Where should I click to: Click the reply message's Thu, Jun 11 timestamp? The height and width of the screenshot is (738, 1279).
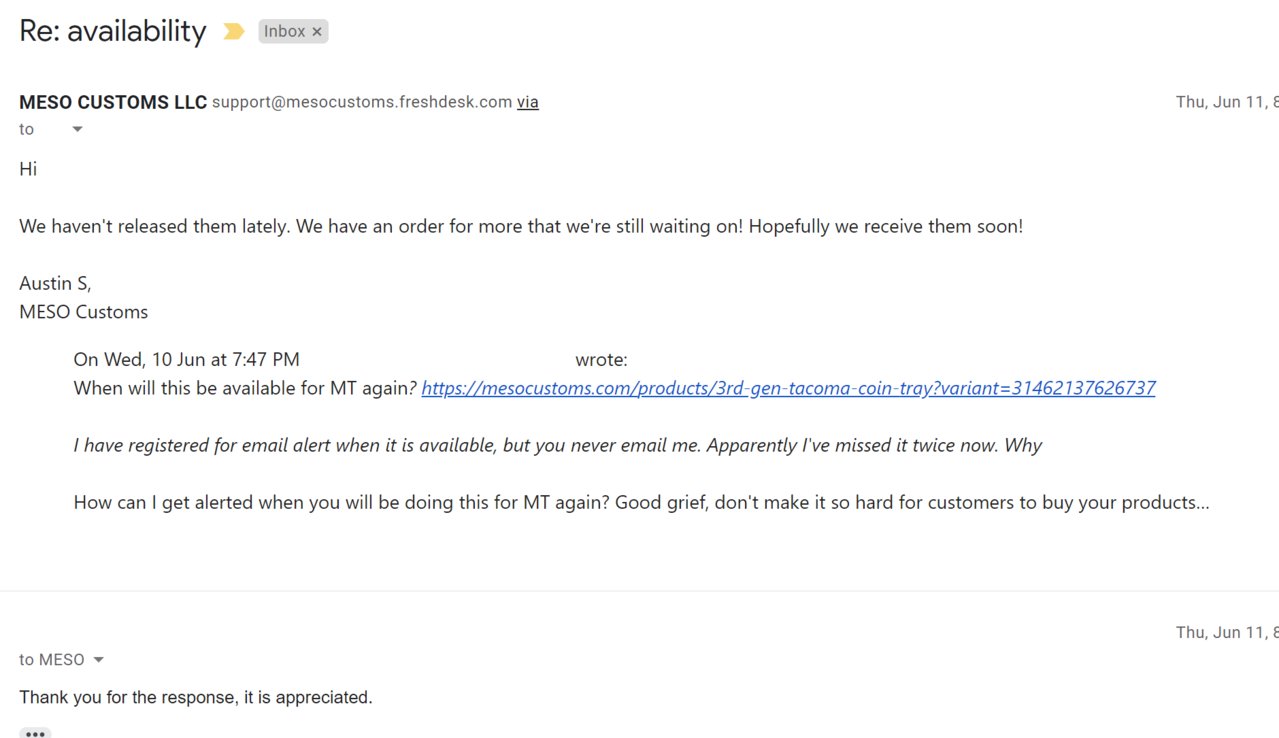tap(1227, 632)
